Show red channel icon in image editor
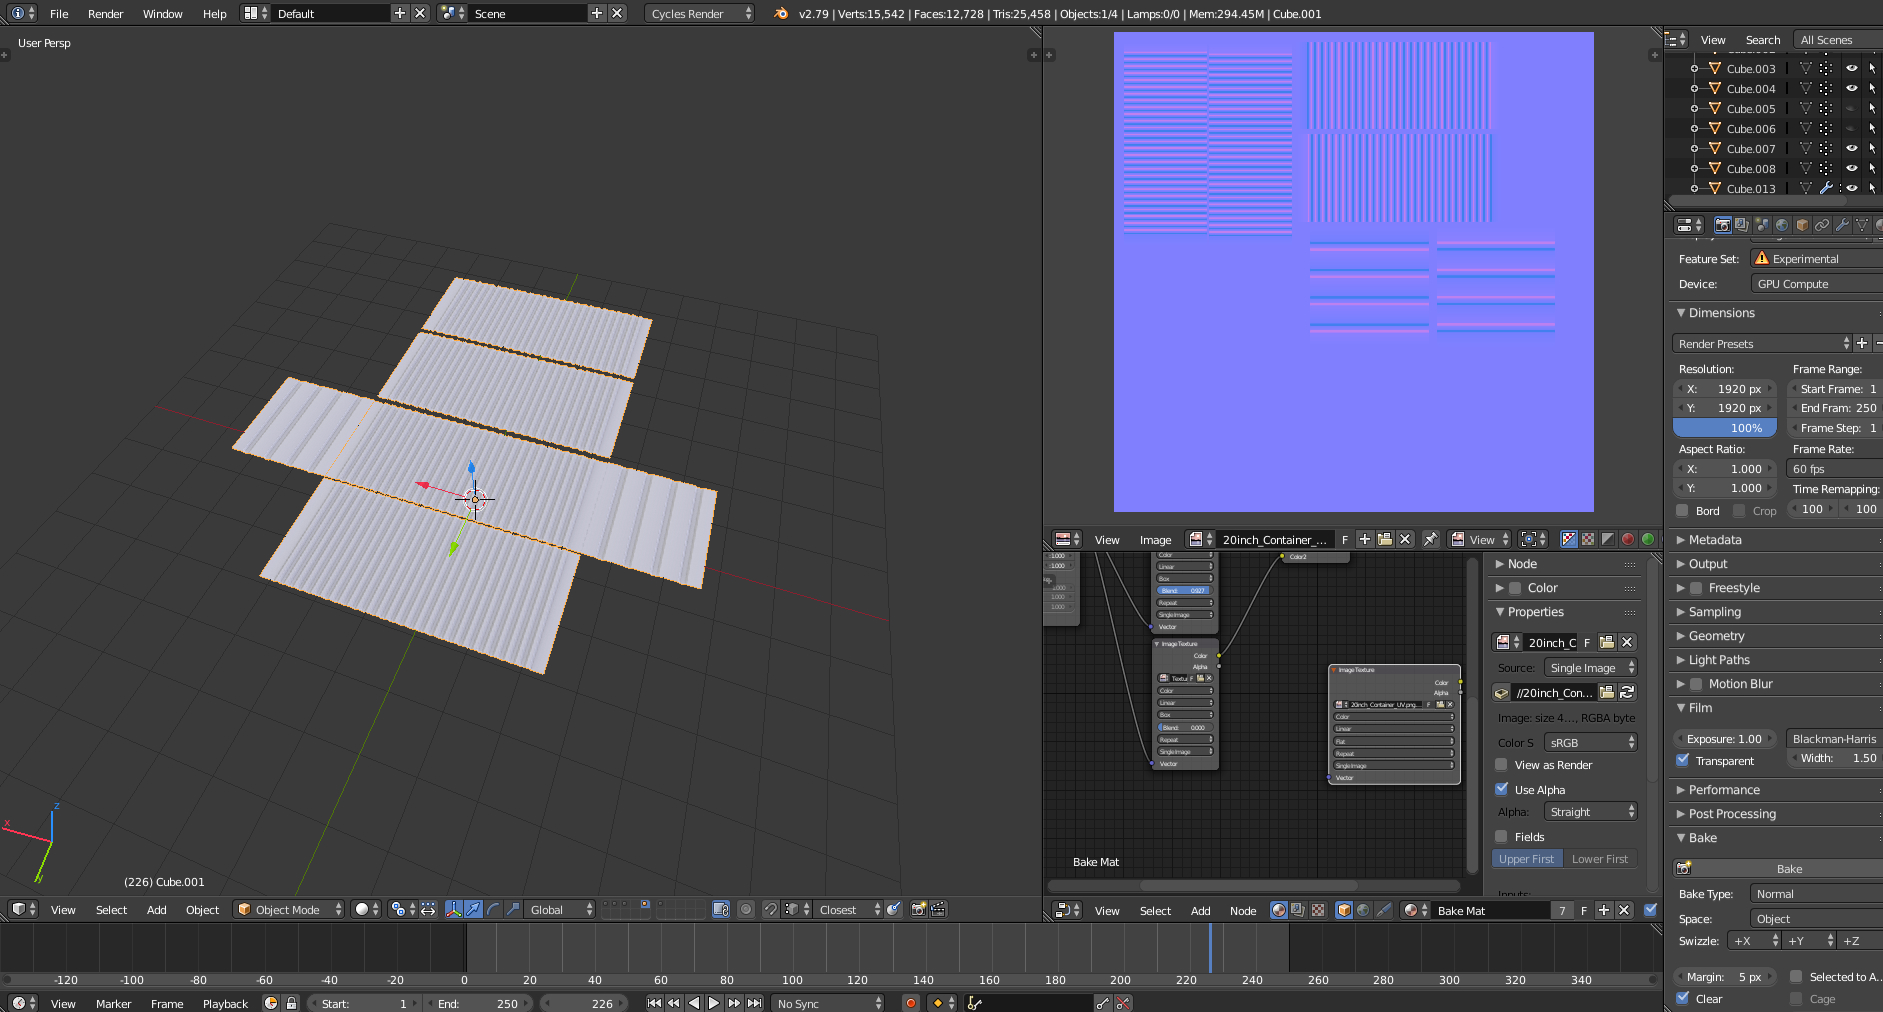This screenshot has width=1883, height=1012. (x=1627, y=539)
